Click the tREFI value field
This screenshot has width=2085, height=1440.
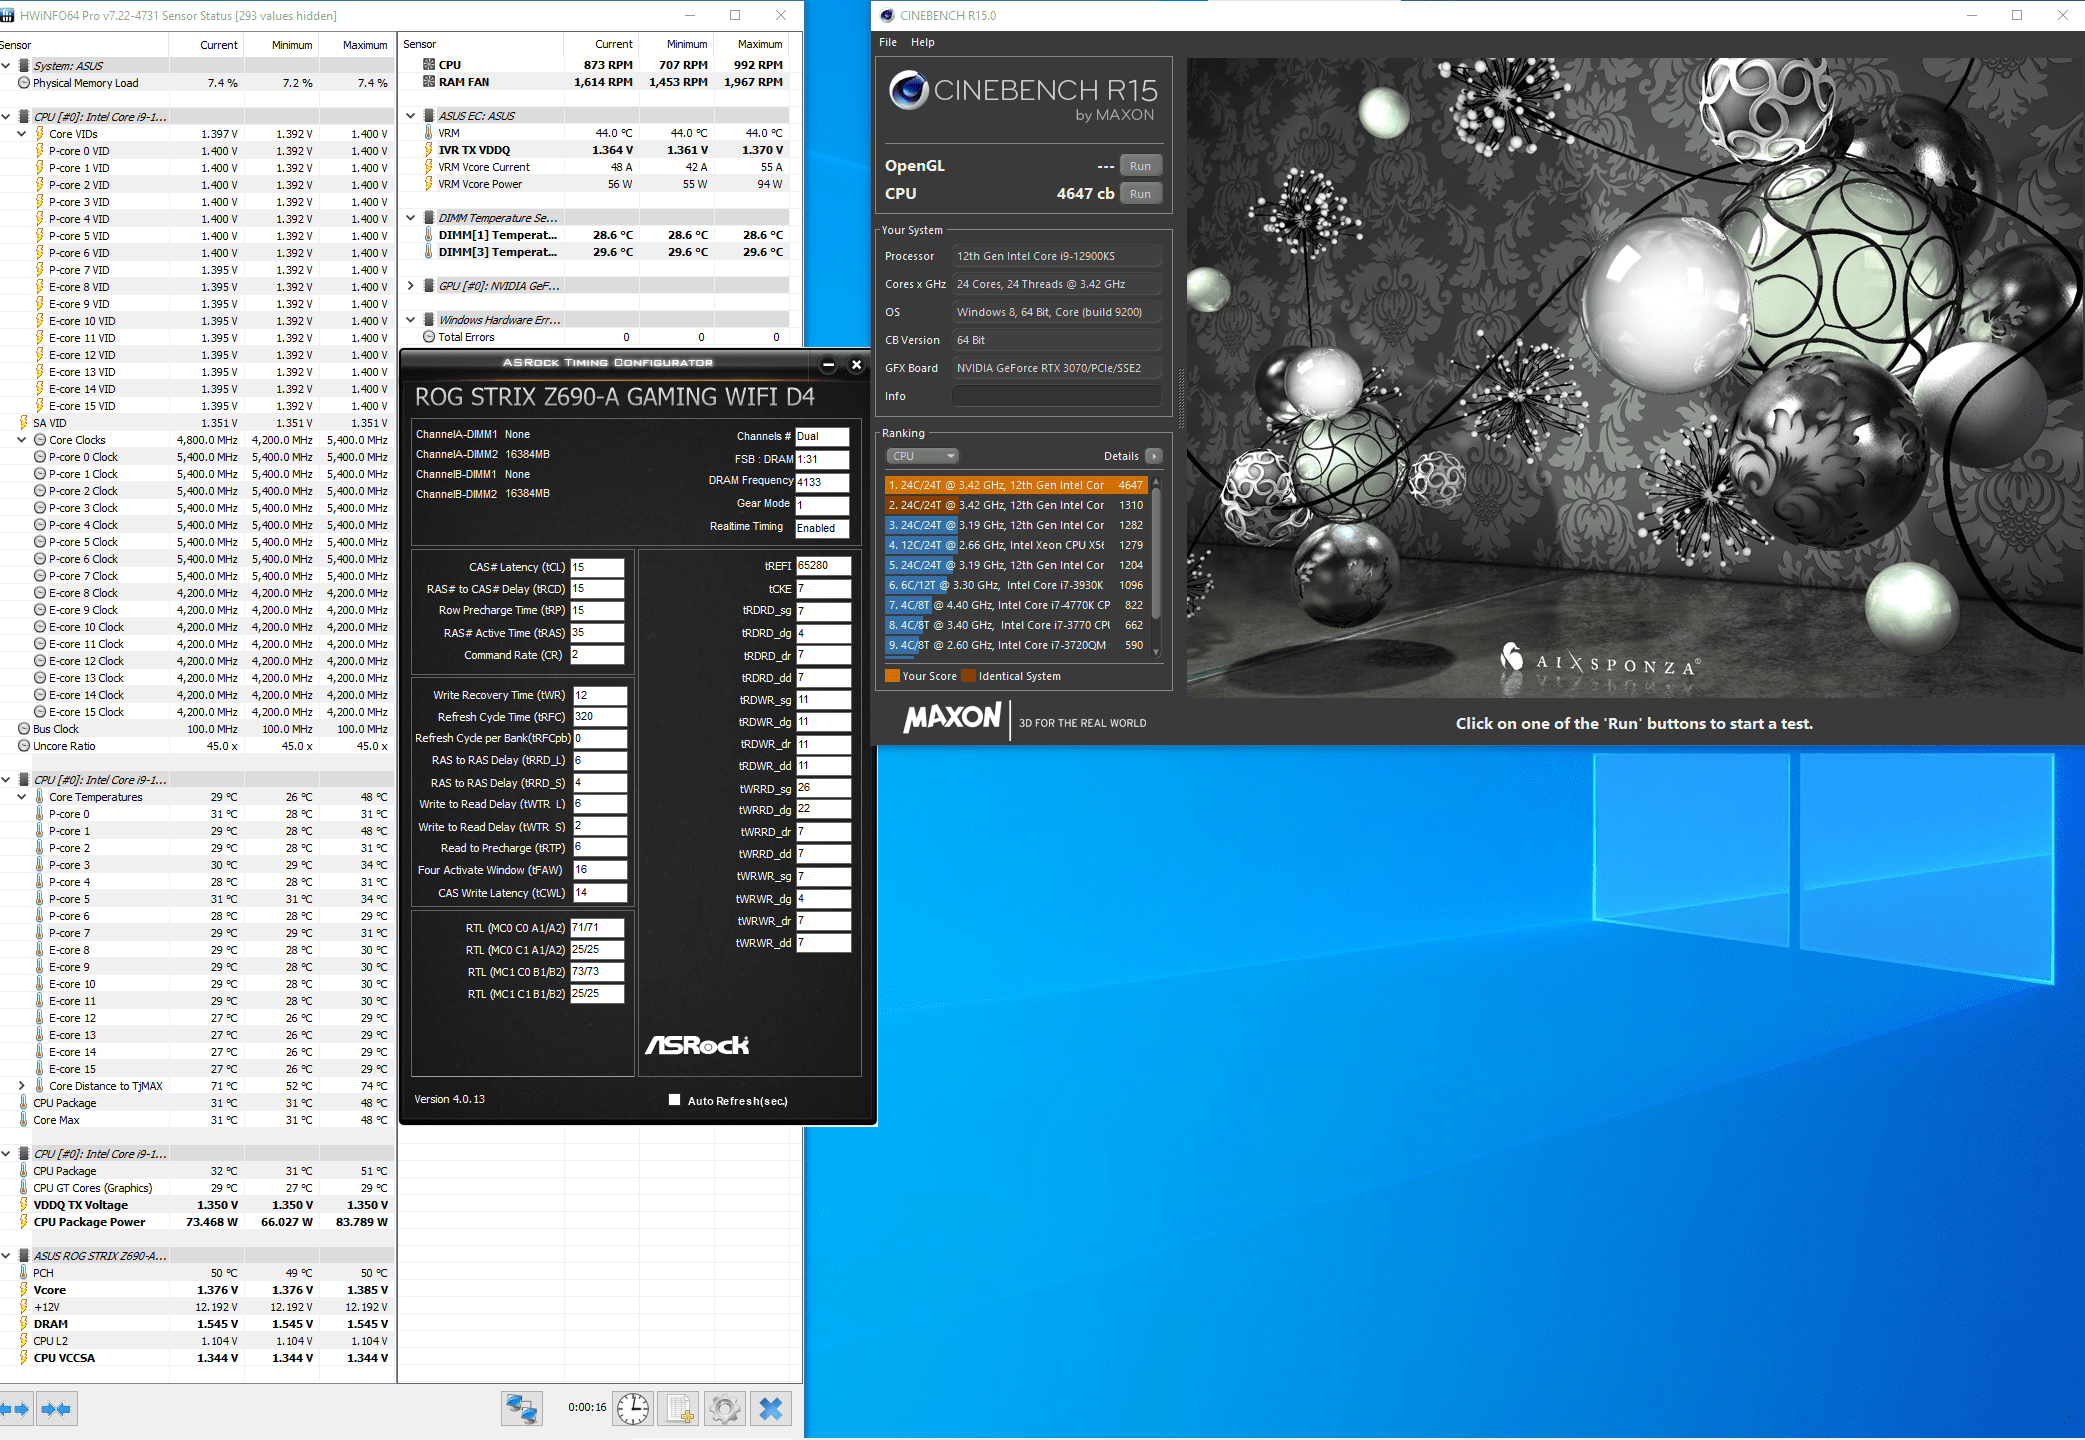[x=823, y=566]
